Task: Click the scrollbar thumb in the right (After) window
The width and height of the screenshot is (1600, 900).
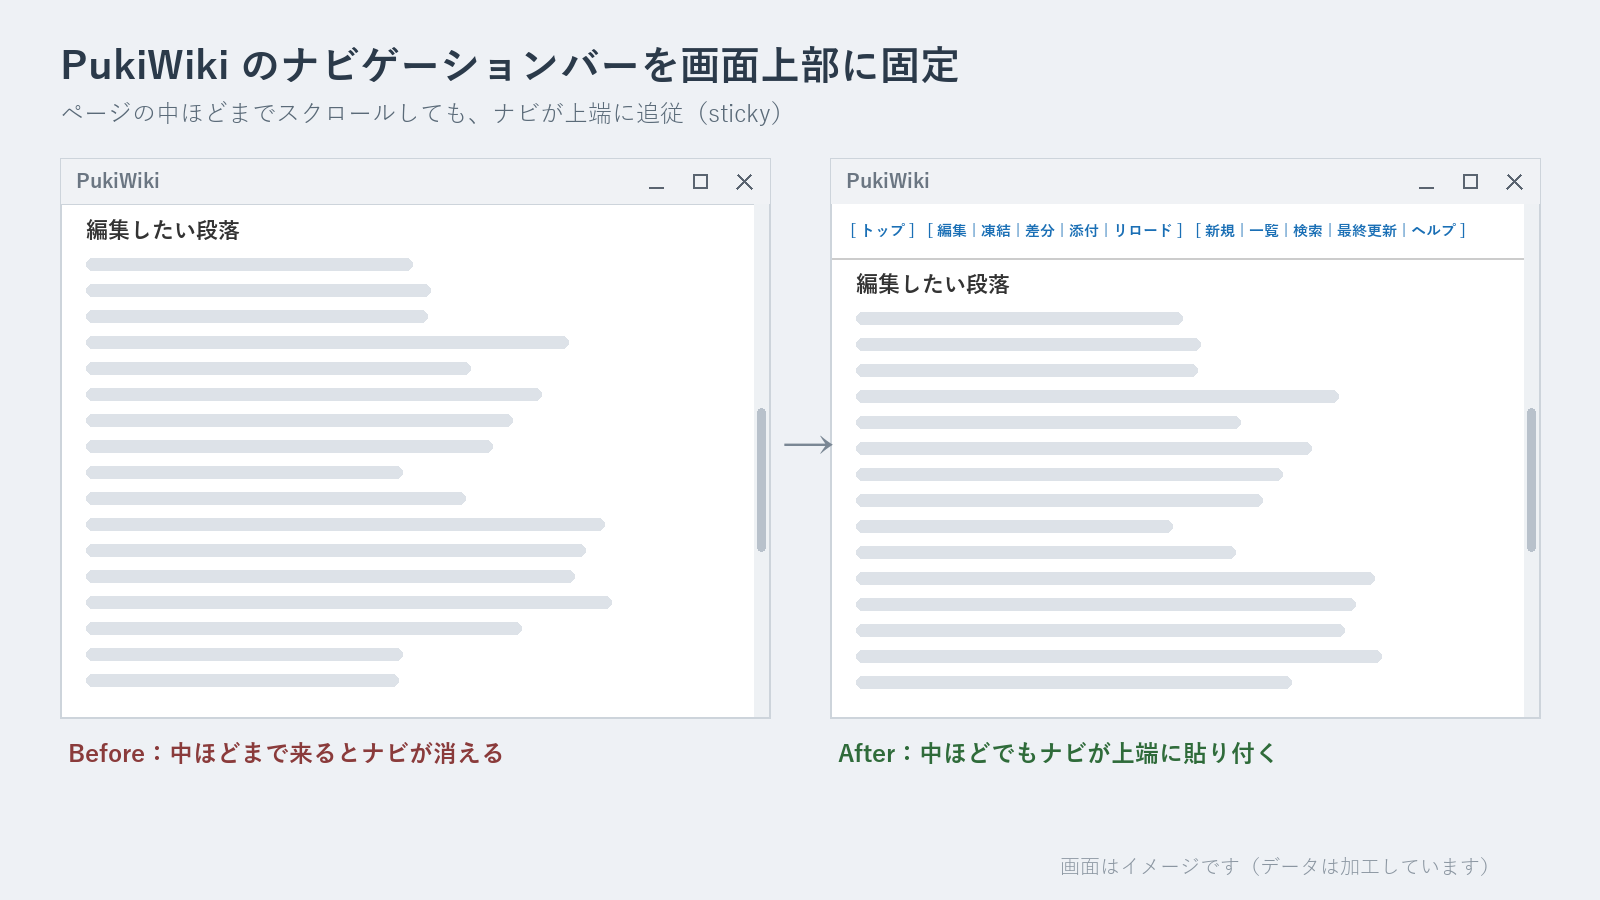Action: (x=1531, y=480)
